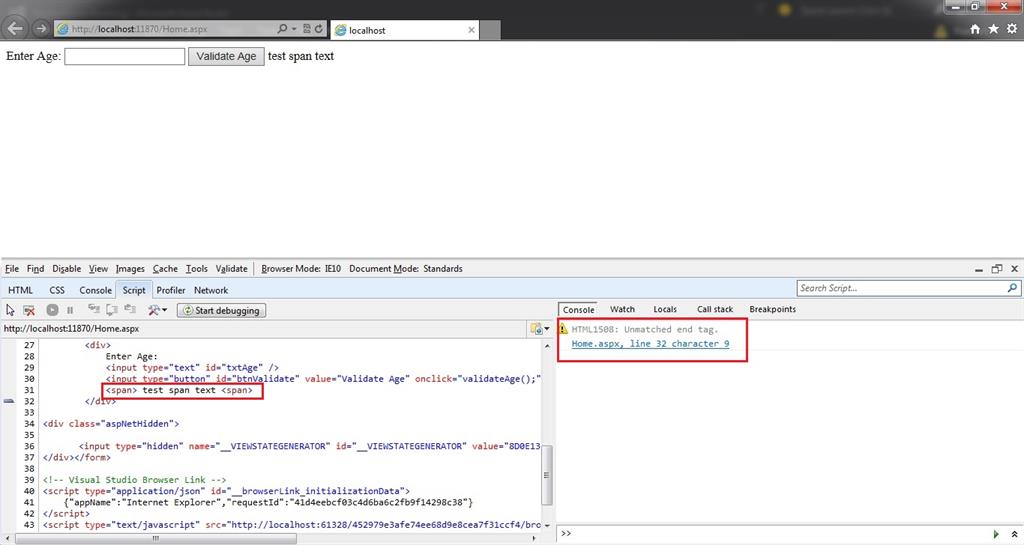Click the source pane vertical scrollbar thumb
Screen dimensions: 1024x545
[547, 475]
